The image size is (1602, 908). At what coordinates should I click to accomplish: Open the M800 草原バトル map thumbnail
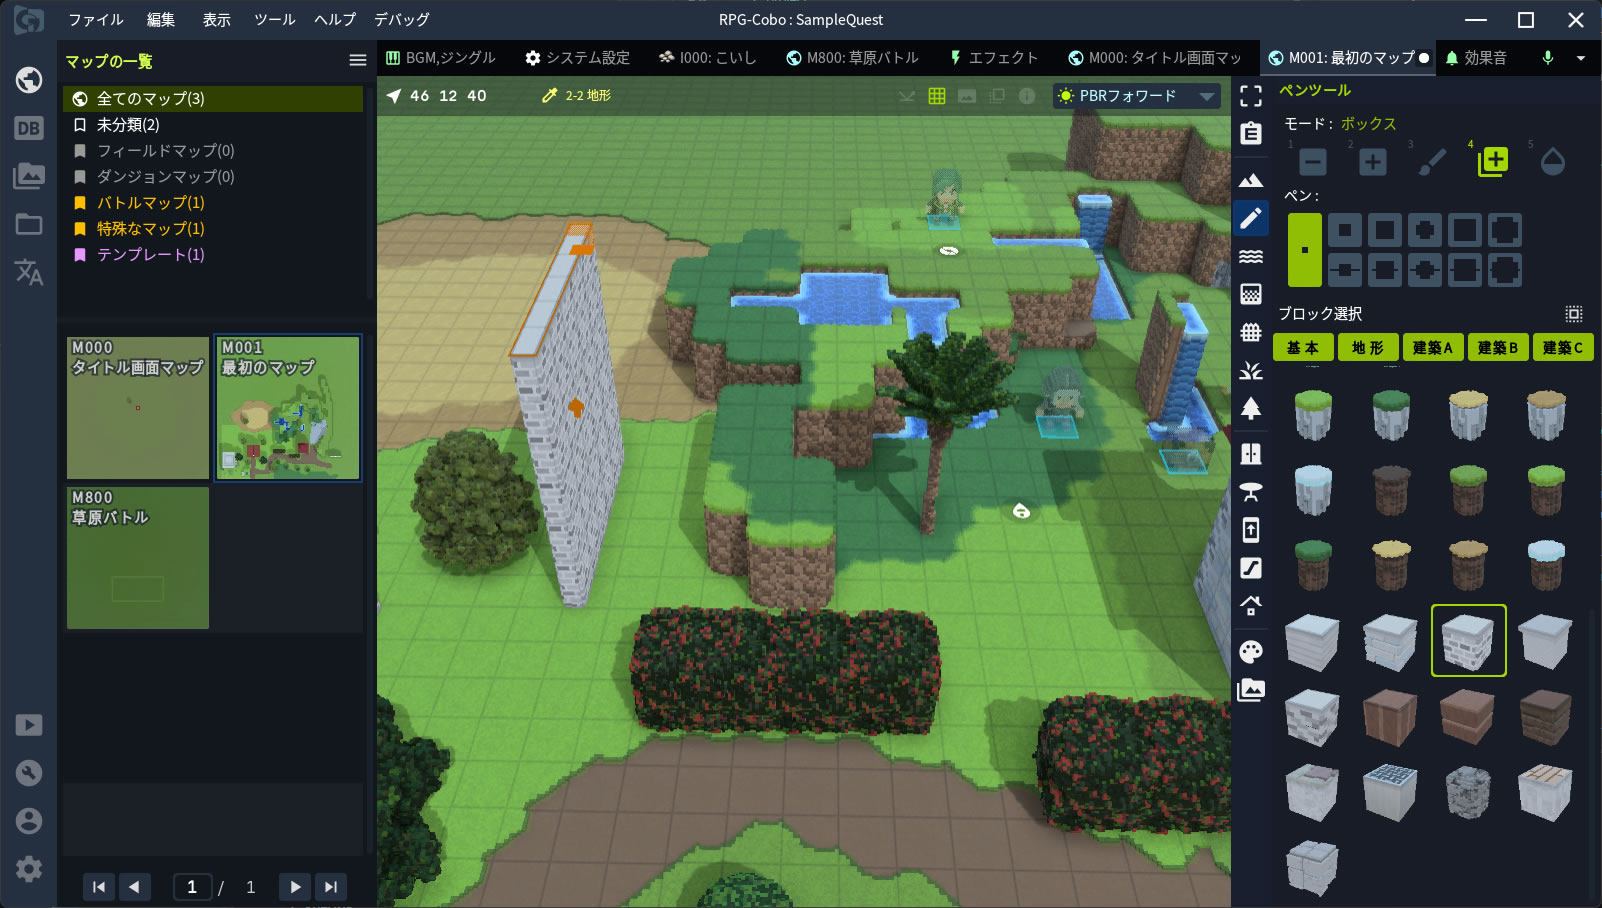(x=138, y=557)
